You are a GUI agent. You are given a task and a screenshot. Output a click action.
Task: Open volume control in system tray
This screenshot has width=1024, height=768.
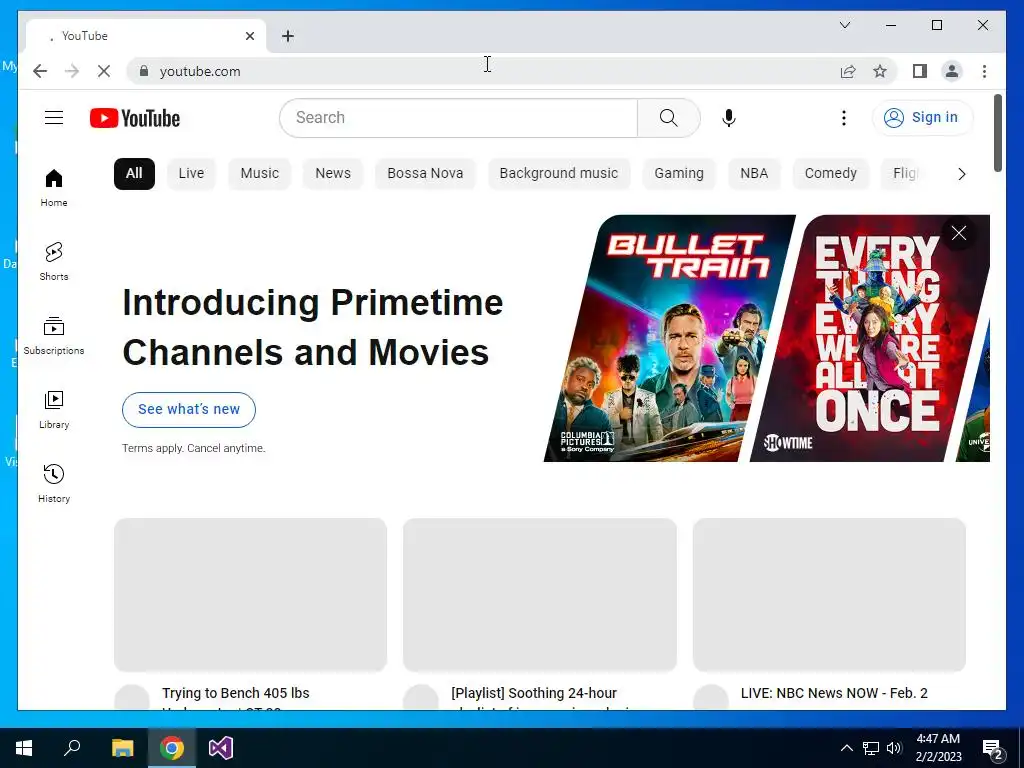click(894, 748)
